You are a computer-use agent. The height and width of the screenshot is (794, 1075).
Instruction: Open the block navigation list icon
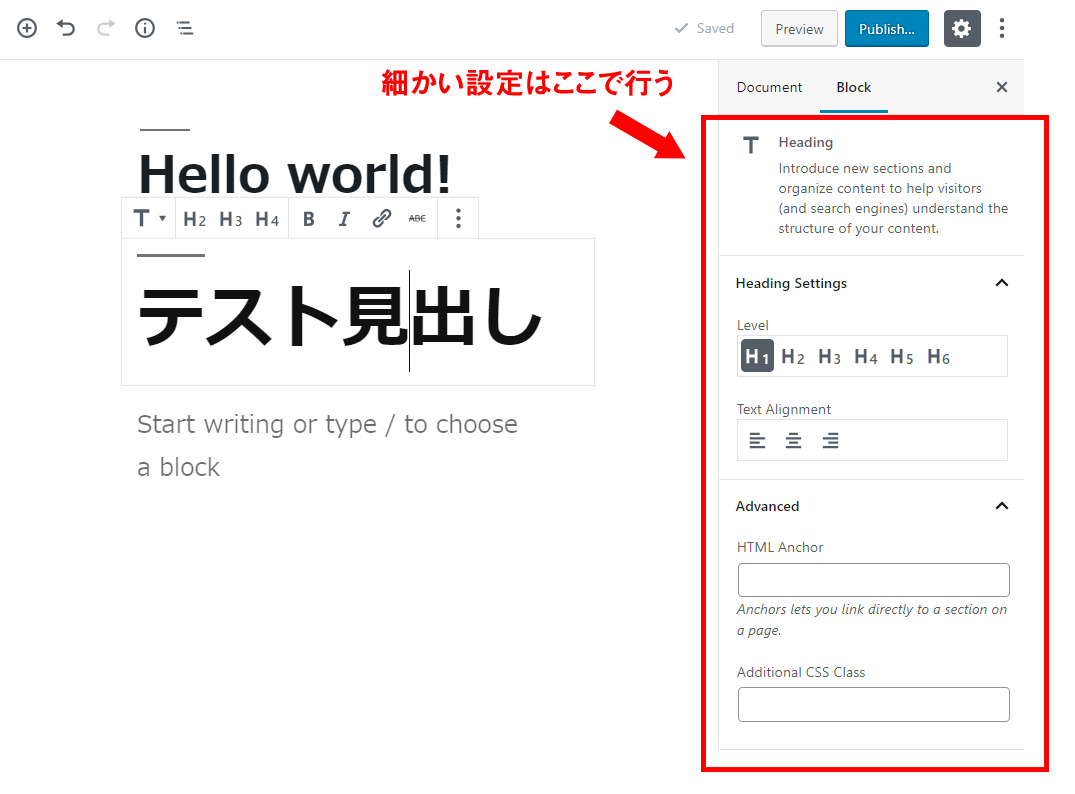coord(185,28)
